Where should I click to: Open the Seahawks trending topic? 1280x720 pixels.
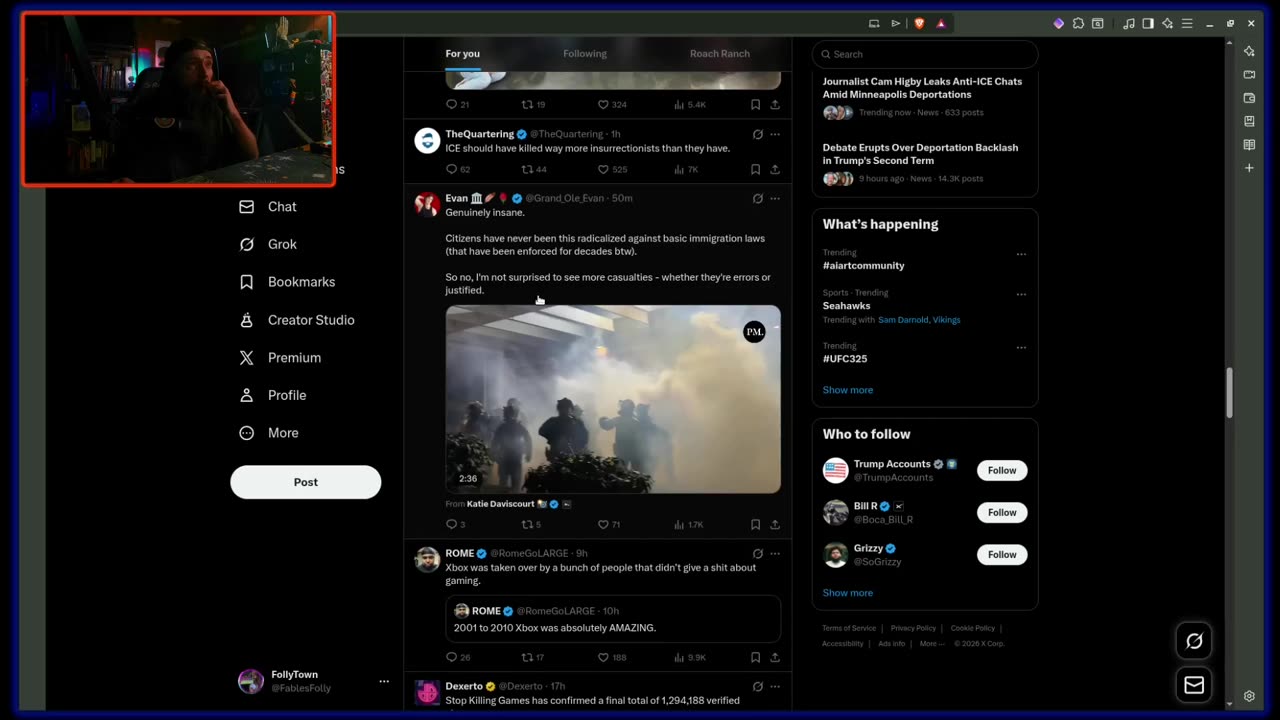846,306
